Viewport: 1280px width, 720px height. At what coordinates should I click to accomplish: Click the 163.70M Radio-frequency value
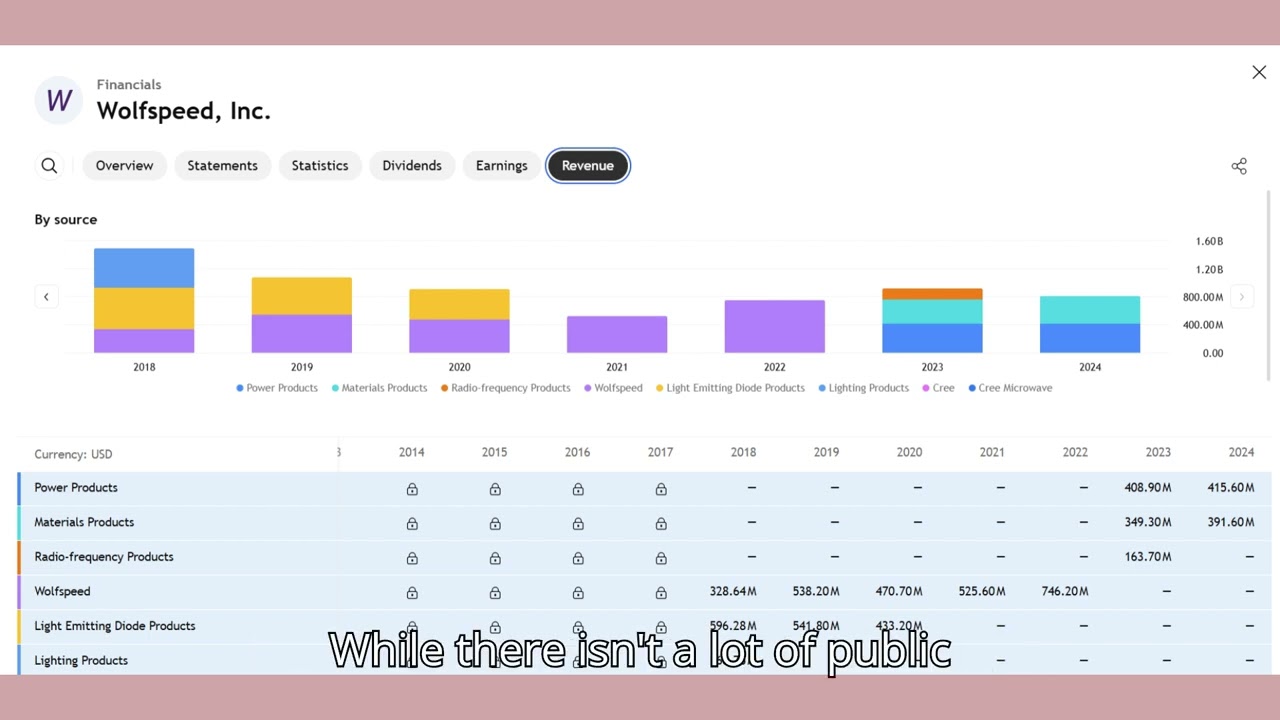1148,557
